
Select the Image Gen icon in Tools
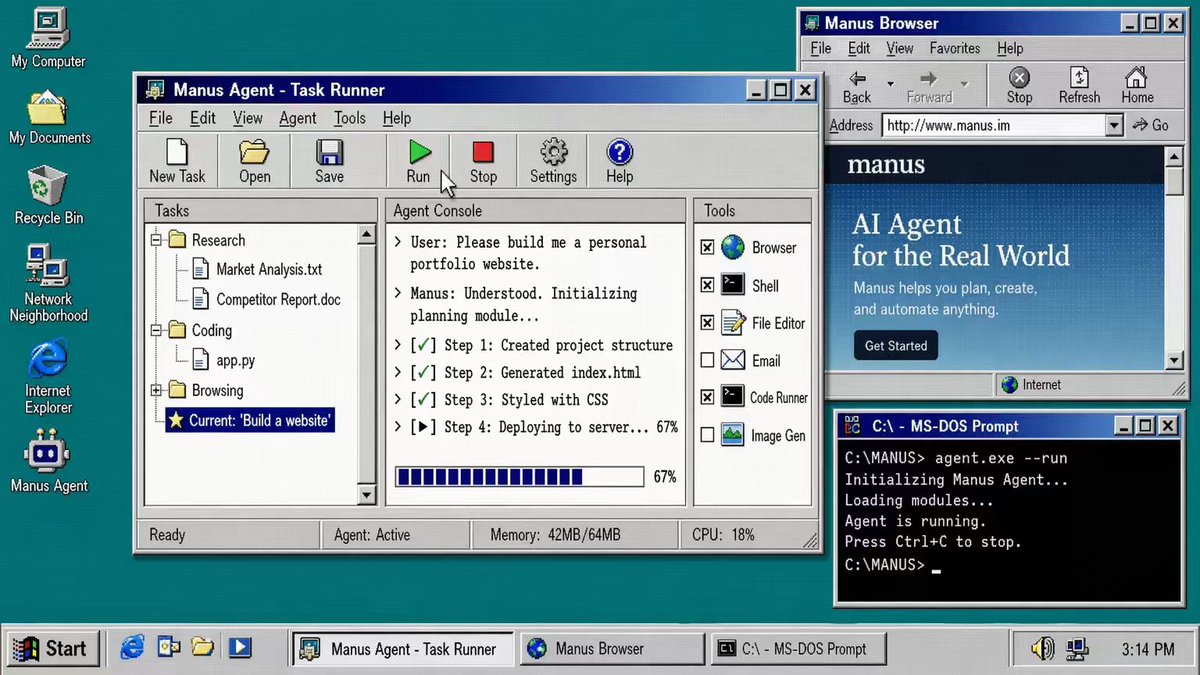[733, 435]
